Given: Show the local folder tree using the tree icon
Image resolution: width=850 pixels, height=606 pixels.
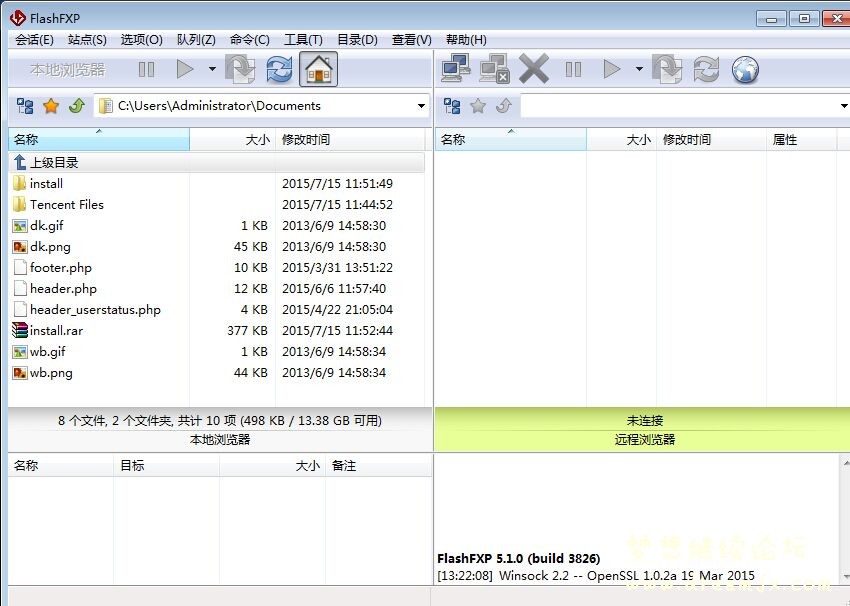Looking at the screenshot, I should 25,106.
